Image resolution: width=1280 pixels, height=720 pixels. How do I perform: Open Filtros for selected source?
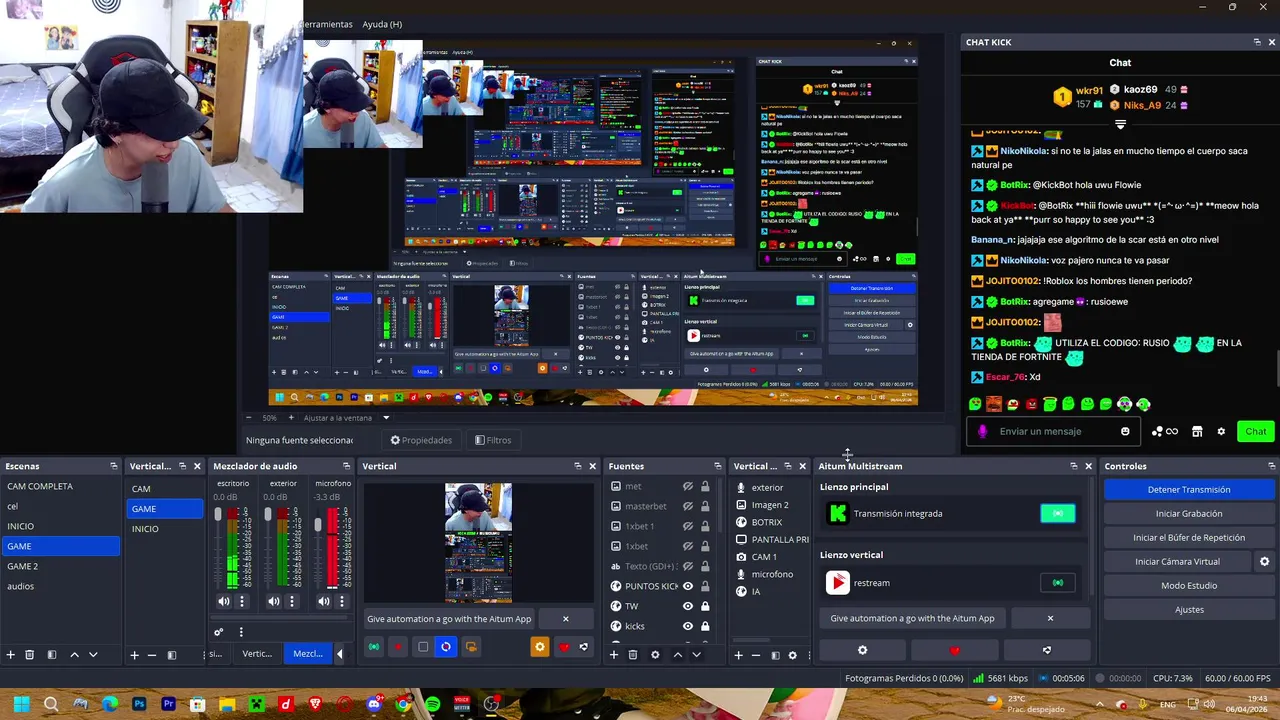point(493,440)
